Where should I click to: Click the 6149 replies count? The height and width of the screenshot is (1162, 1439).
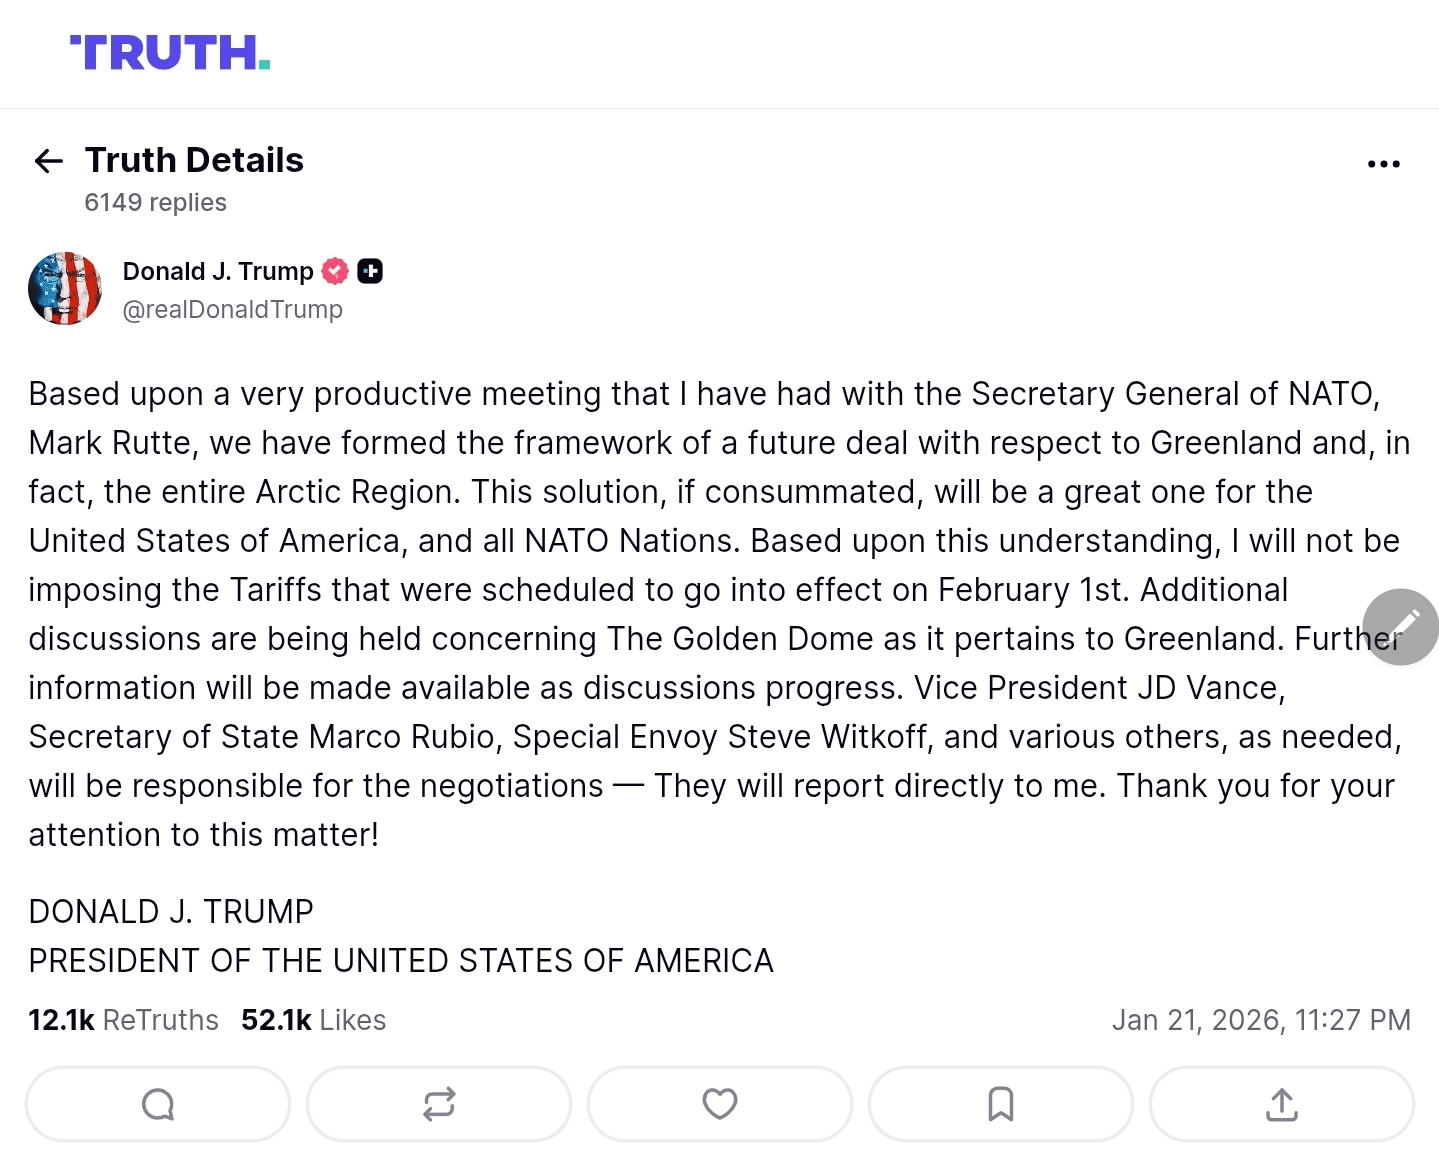point(155,203)
